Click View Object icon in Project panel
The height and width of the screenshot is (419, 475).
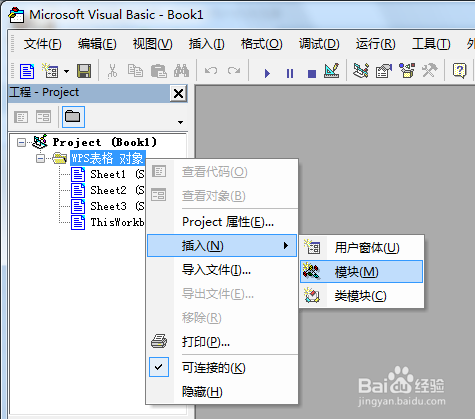(44, 117)
